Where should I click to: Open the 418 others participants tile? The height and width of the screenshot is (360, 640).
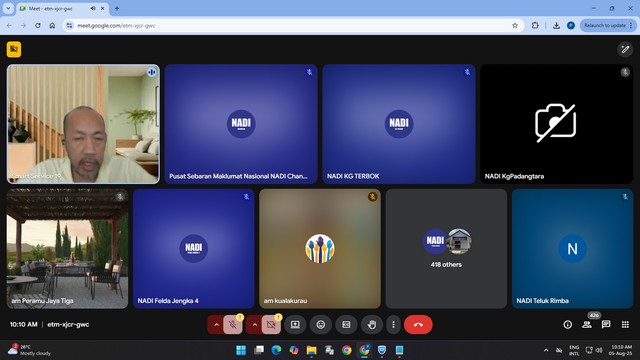coord(446,249)
